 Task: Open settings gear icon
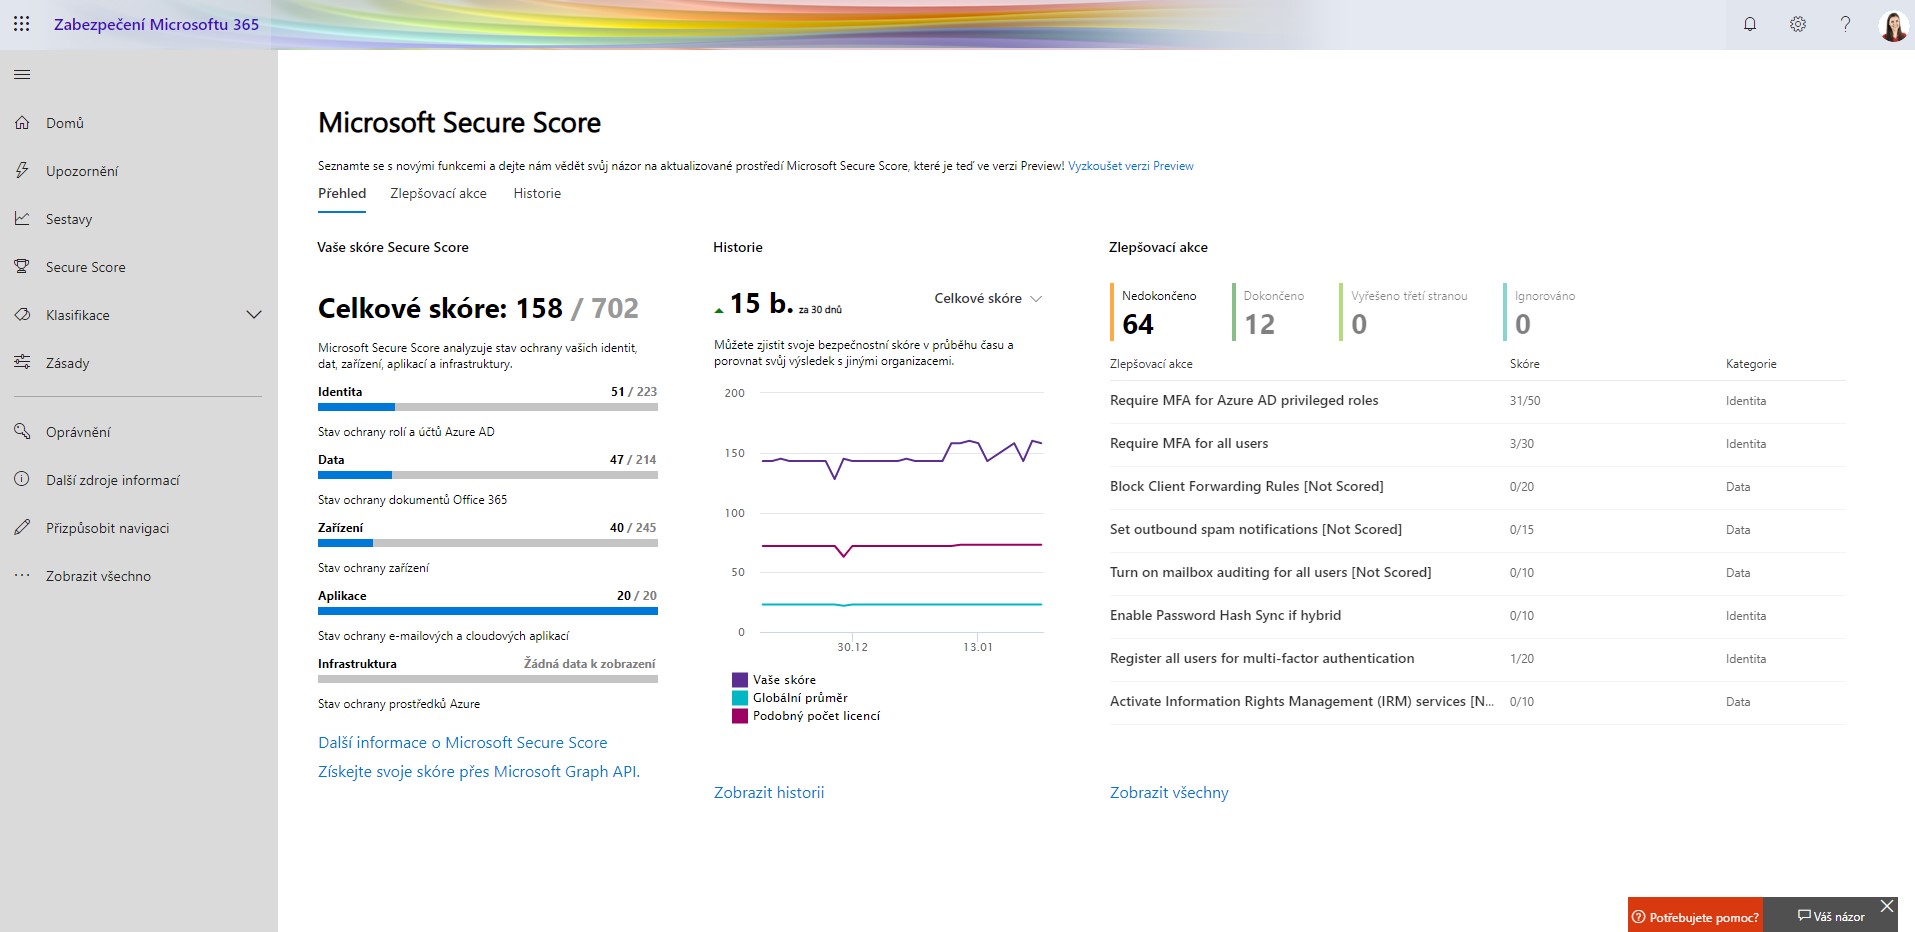1798,24
